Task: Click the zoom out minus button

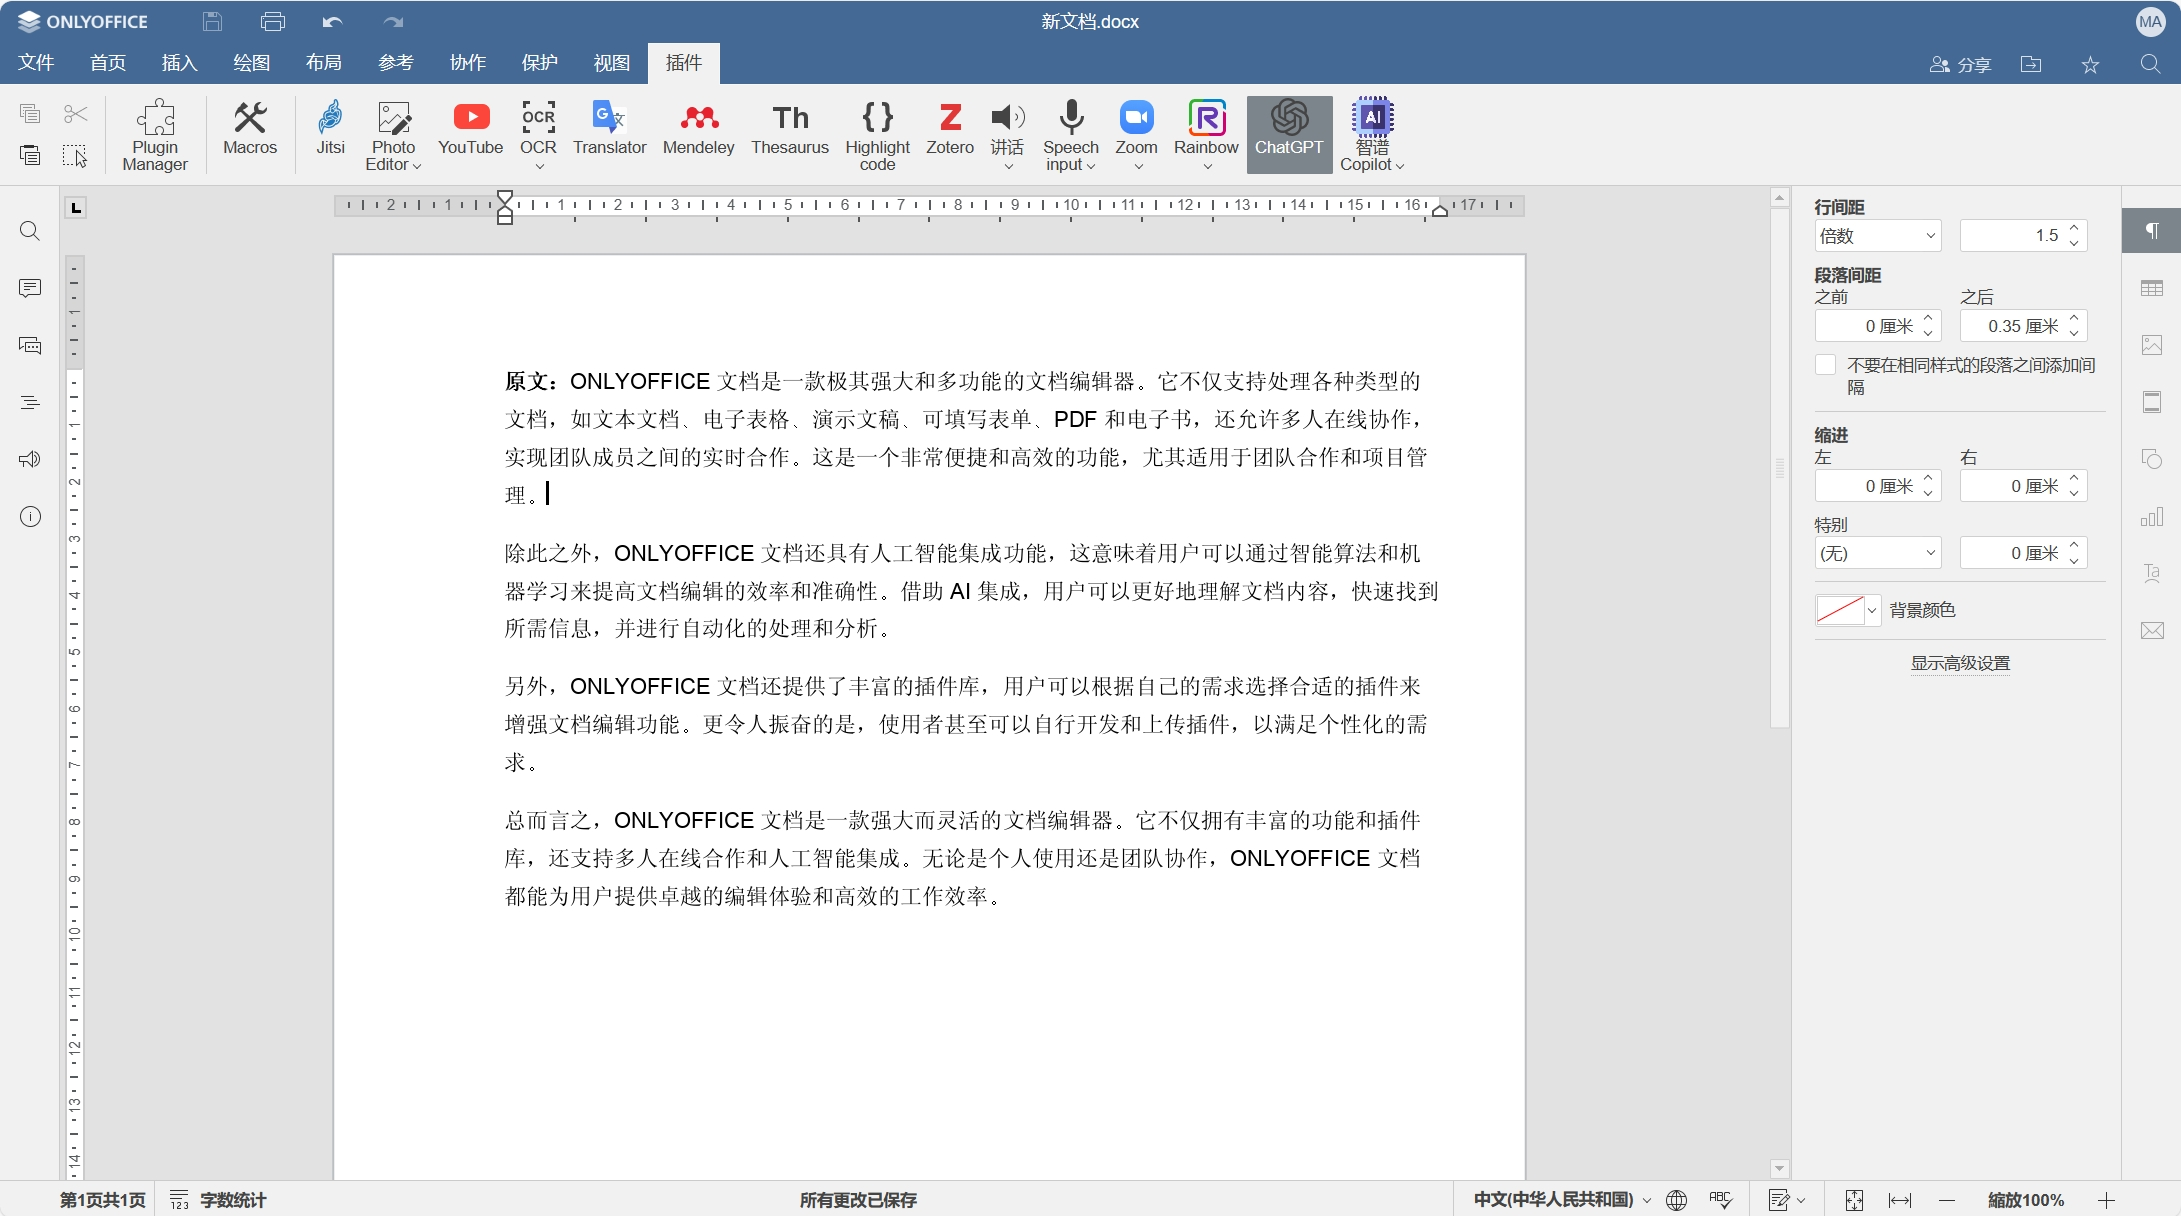Action: tap(1947, 1200)
